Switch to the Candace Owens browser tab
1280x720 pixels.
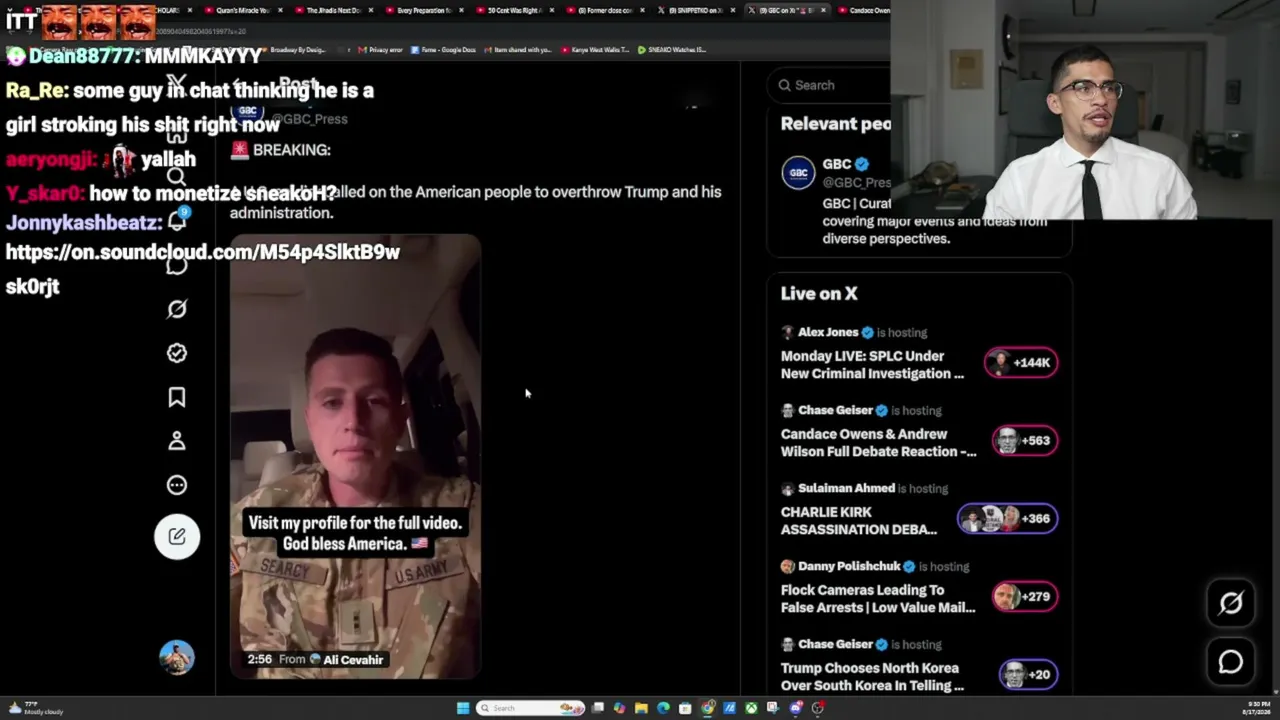click(864, 10)
